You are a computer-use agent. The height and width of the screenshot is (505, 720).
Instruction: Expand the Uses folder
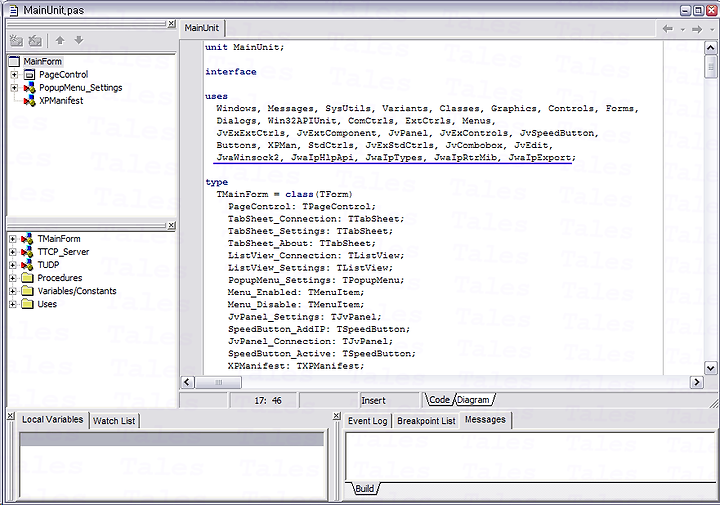13,304
